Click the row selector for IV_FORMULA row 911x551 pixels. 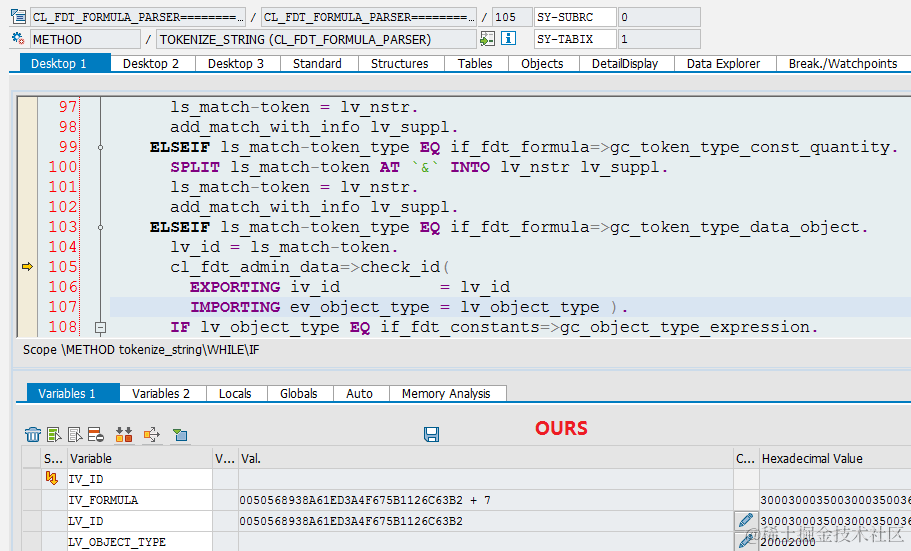pyautogui.click(x=31, y=500)
